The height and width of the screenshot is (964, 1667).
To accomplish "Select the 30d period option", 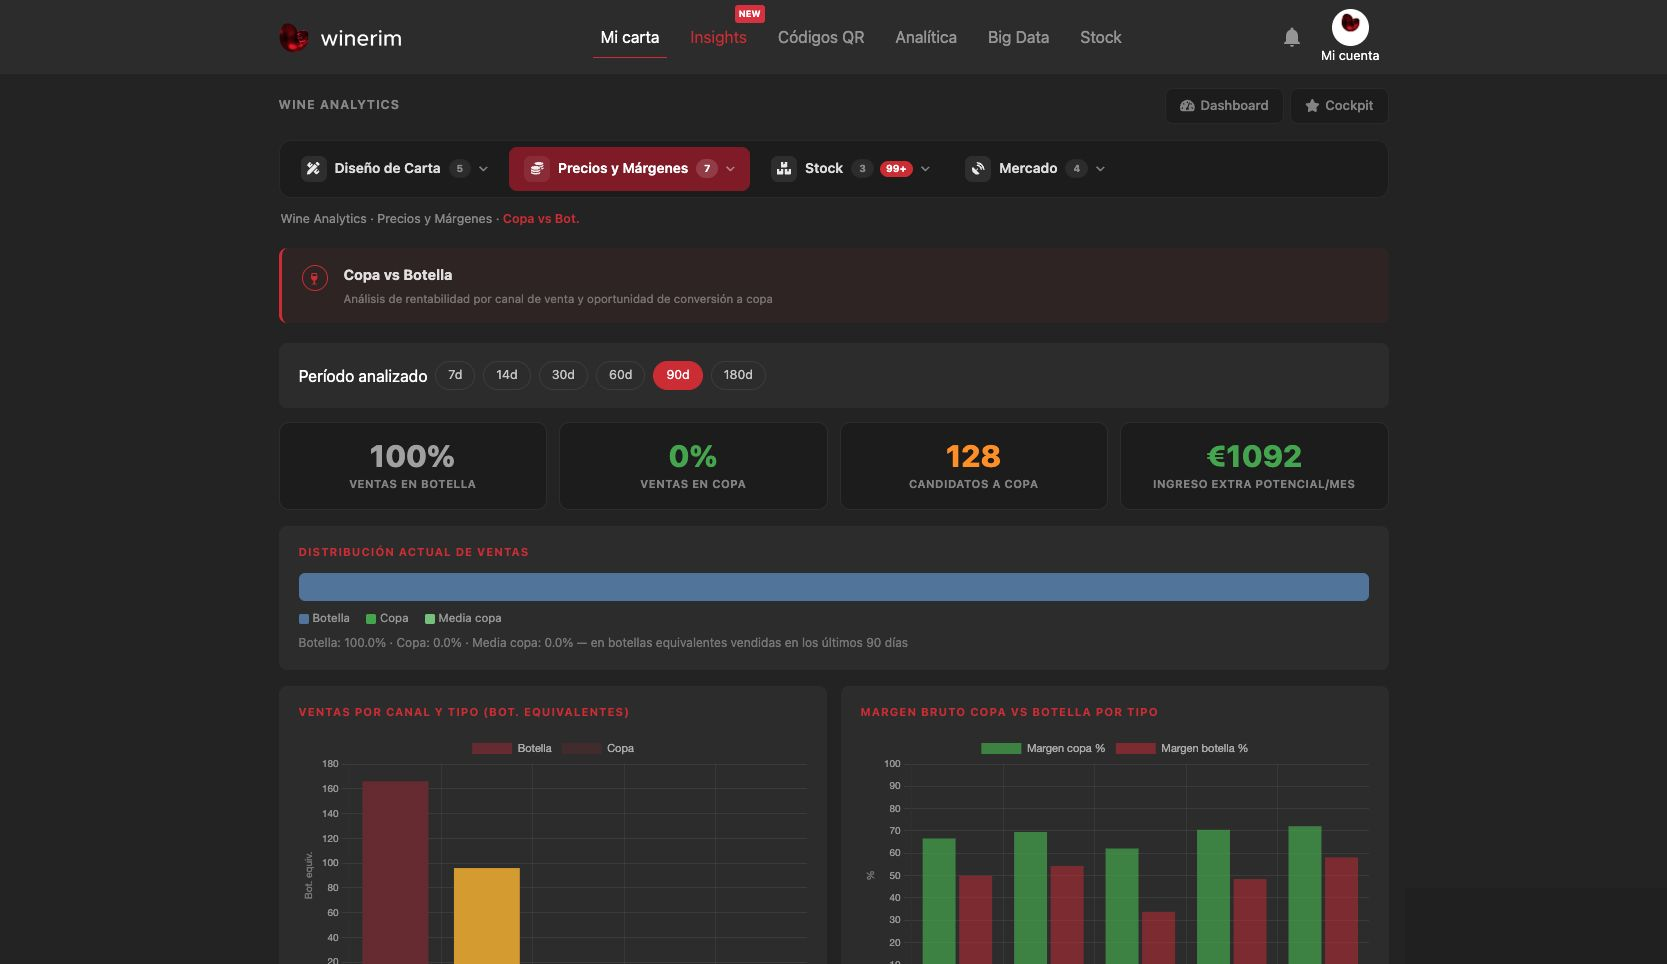I will coord(563,375).
